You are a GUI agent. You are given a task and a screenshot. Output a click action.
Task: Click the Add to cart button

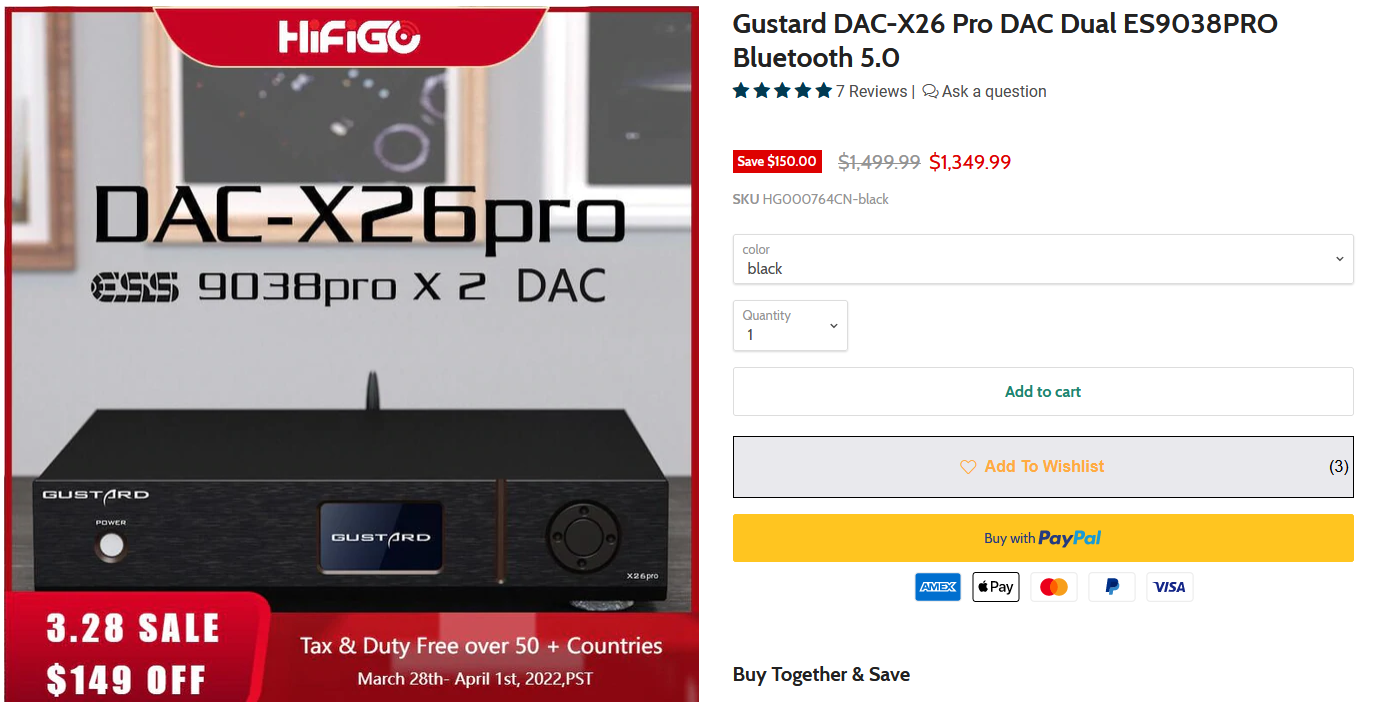coord(1043,391)
